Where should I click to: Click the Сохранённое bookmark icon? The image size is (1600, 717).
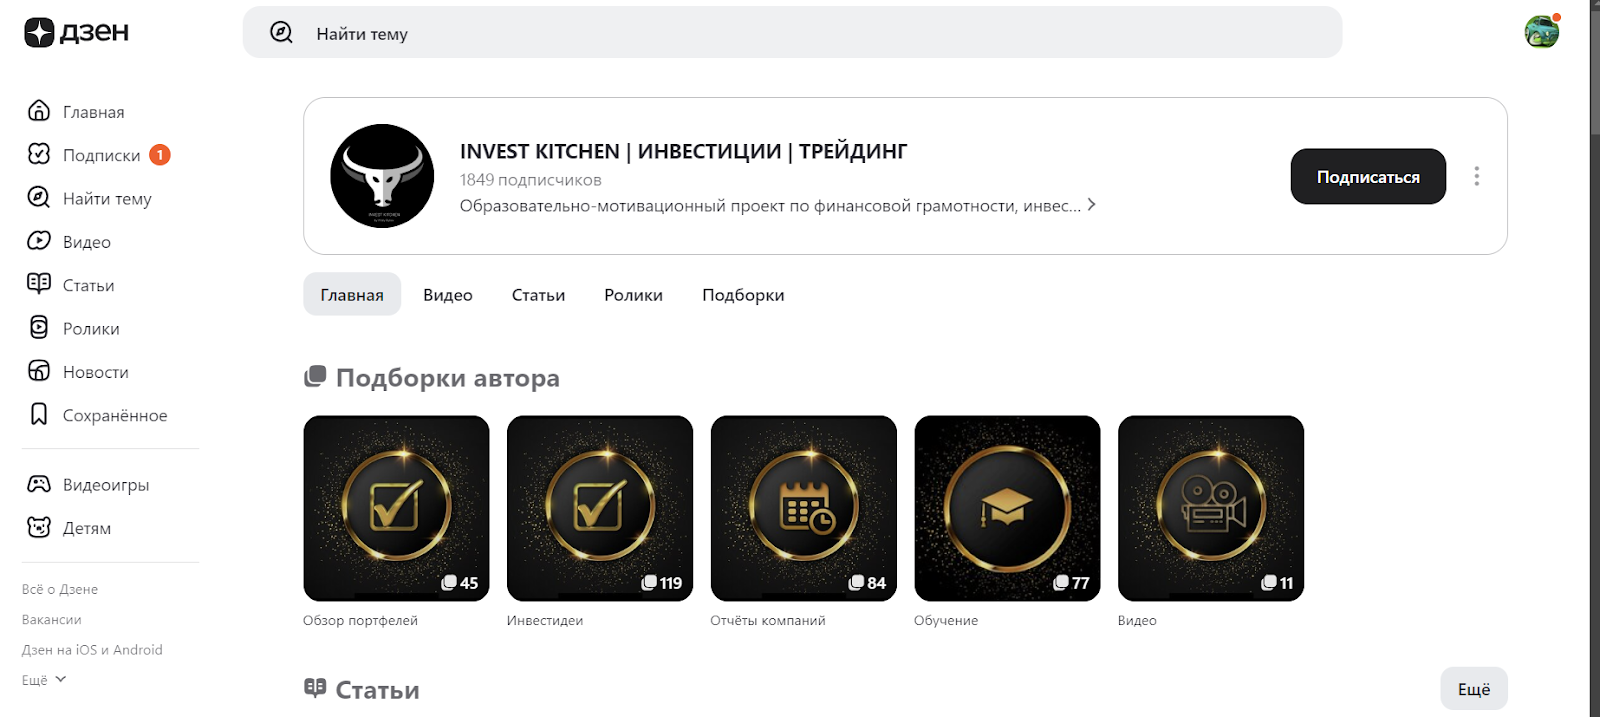(x=39, y=414)
